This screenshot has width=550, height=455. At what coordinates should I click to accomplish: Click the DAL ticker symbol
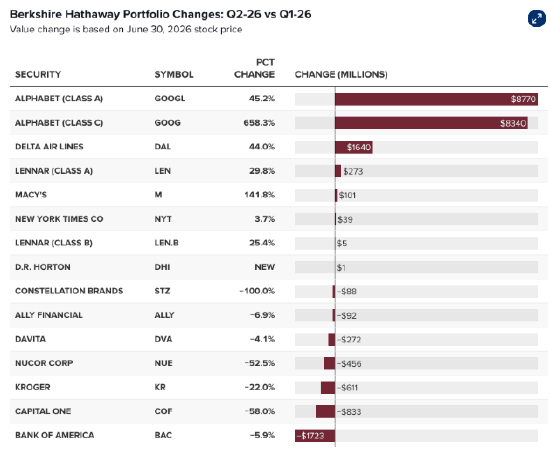tap(163, 147)
